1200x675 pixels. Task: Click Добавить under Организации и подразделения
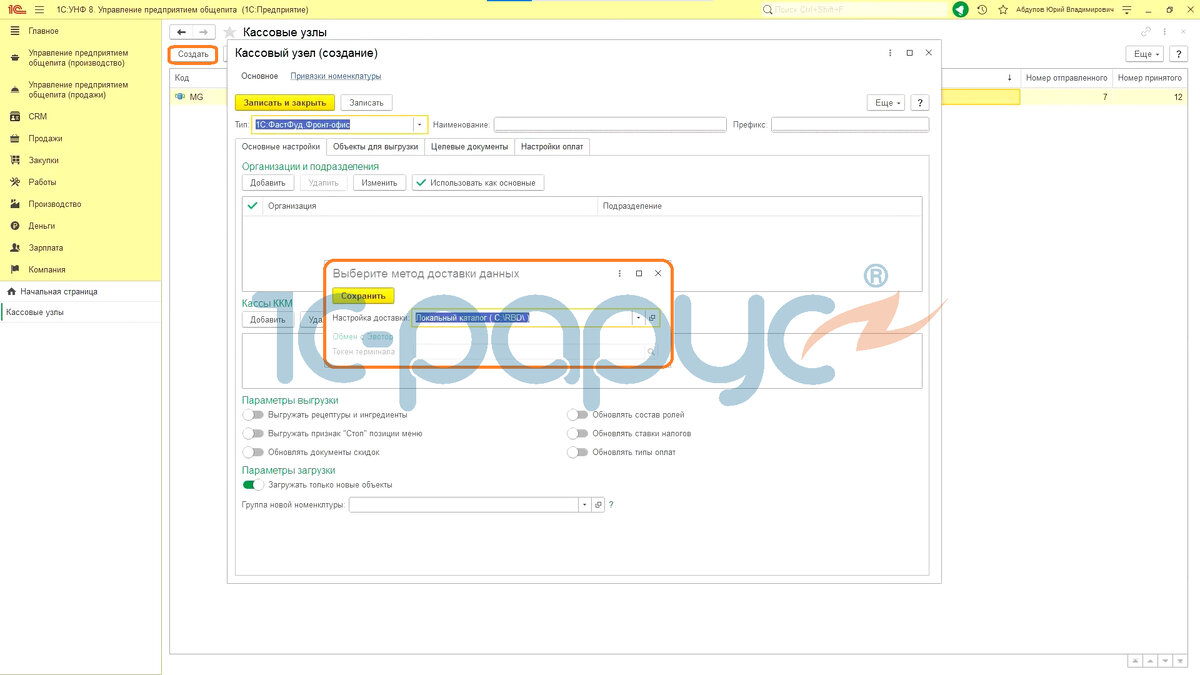coord(267,183)
